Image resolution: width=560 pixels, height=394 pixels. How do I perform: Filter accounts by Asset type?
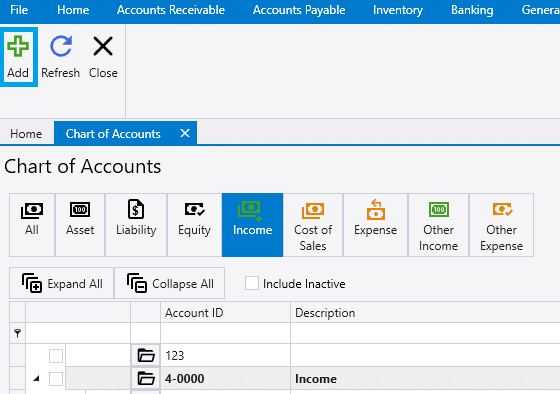pos(80,225)
